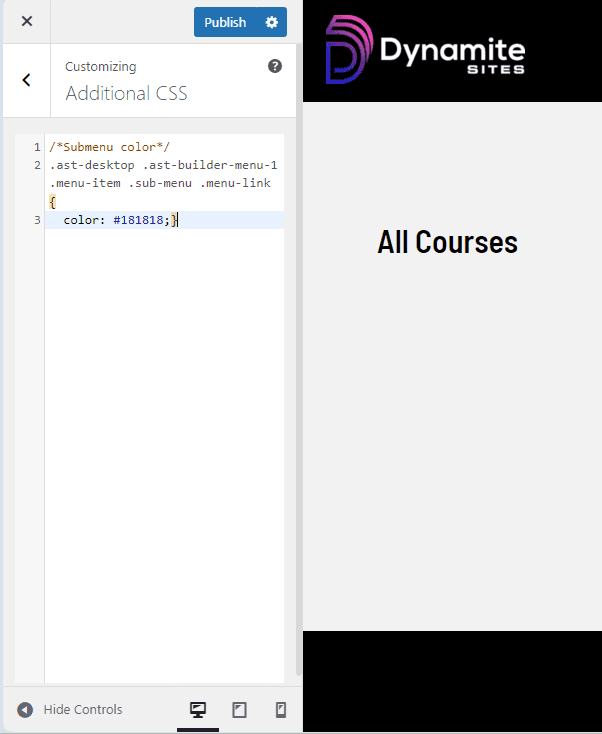
Task: Click the .menu-item .sub-menu .menu-link line
Action: [160, 183]
